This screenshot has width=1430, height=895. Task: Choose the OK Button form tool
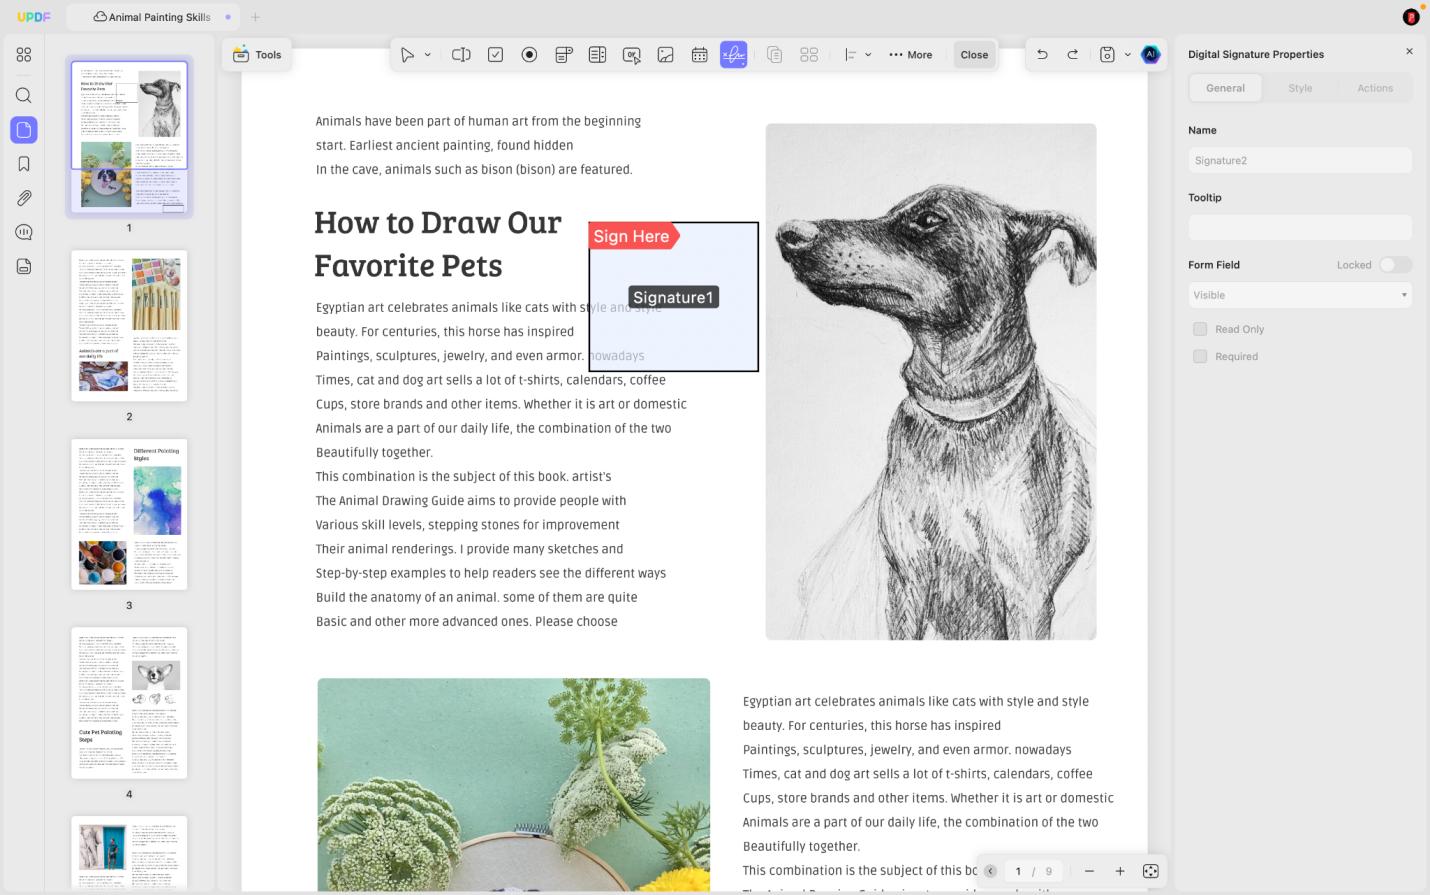click(x=631, y=55)
